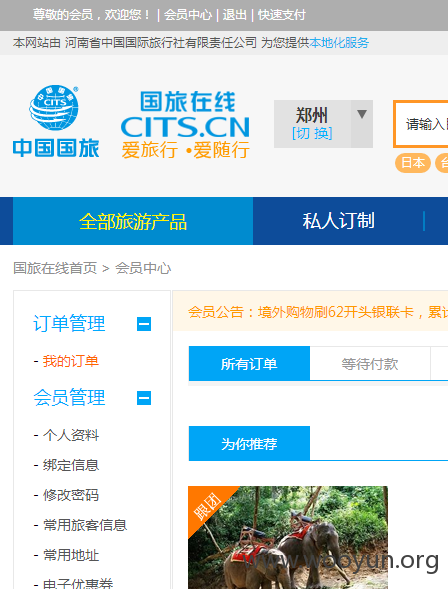Screen dimensions: 448x589
Task: Go to 国旅在线首页 breadcrumb
Action: pyautogui.click(x=55, y=268)
